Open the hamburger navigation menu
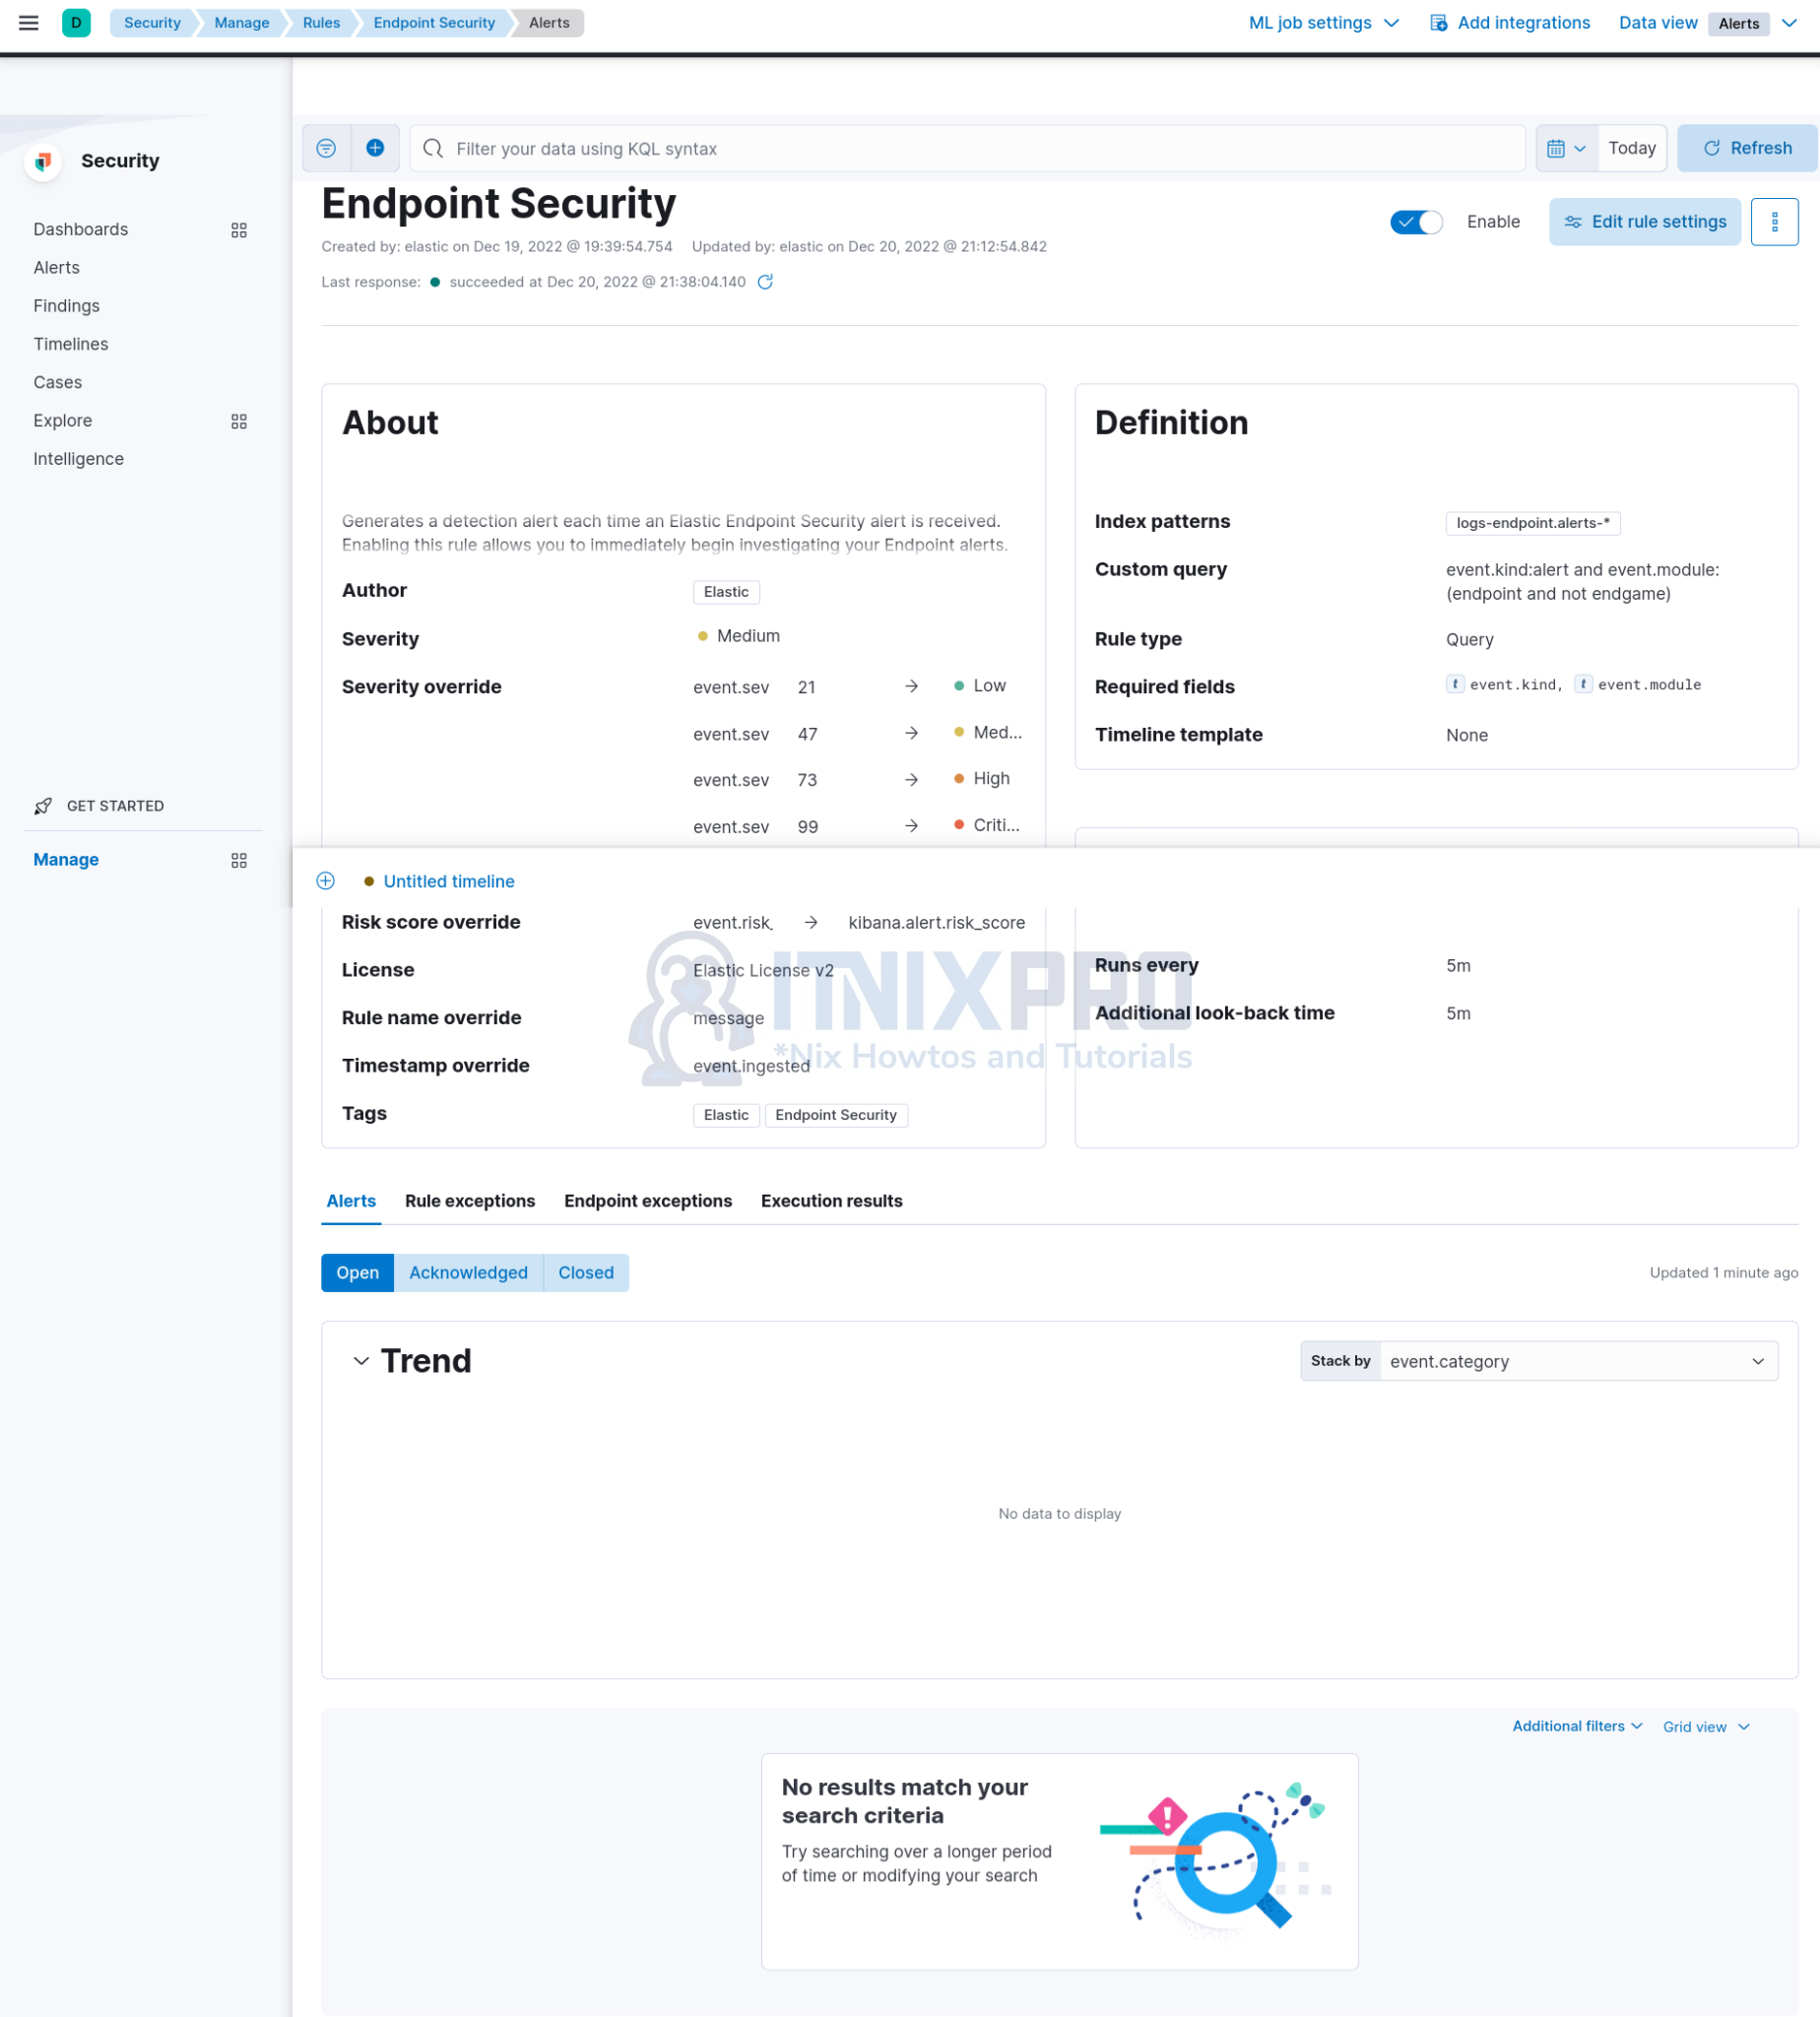1820x2017 pixels. click(28, 22)
